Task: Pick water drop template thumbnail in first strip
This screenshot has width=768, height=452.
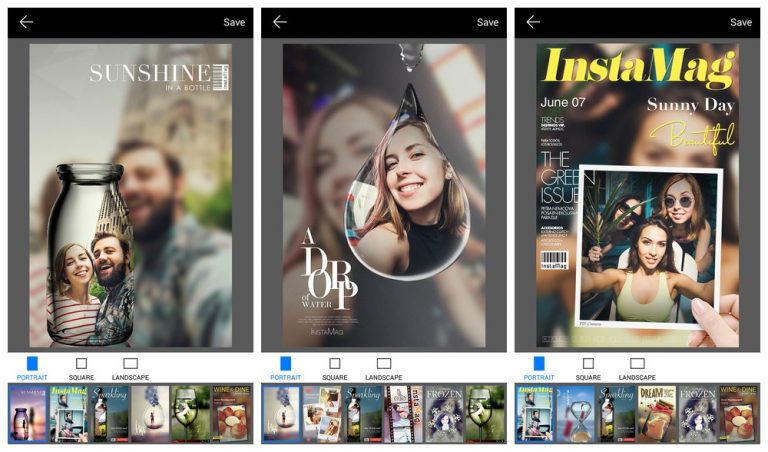Action: (150, 414)
